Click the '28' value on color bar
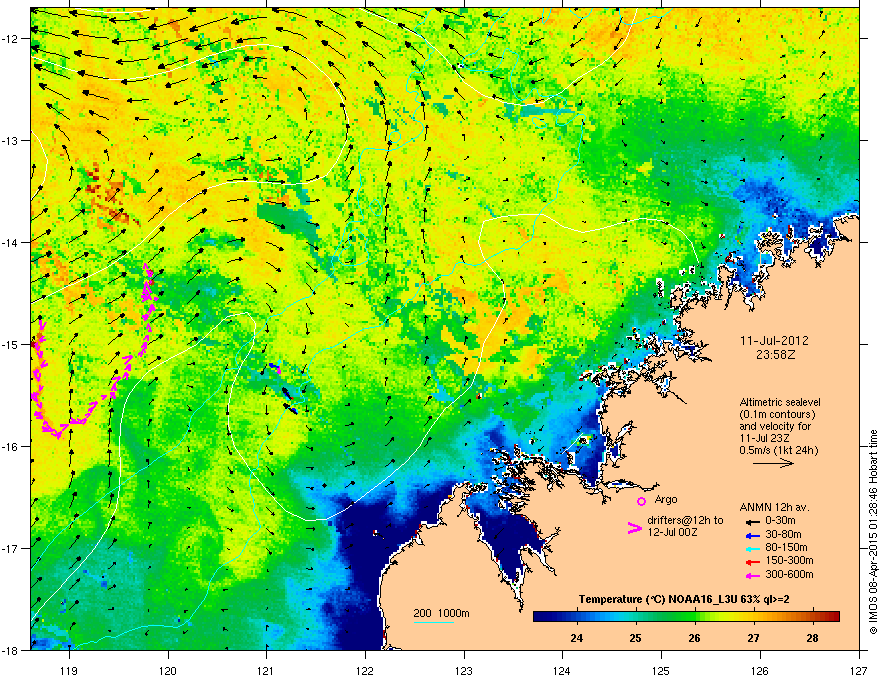The image size is (880, 680). [813, 638]
